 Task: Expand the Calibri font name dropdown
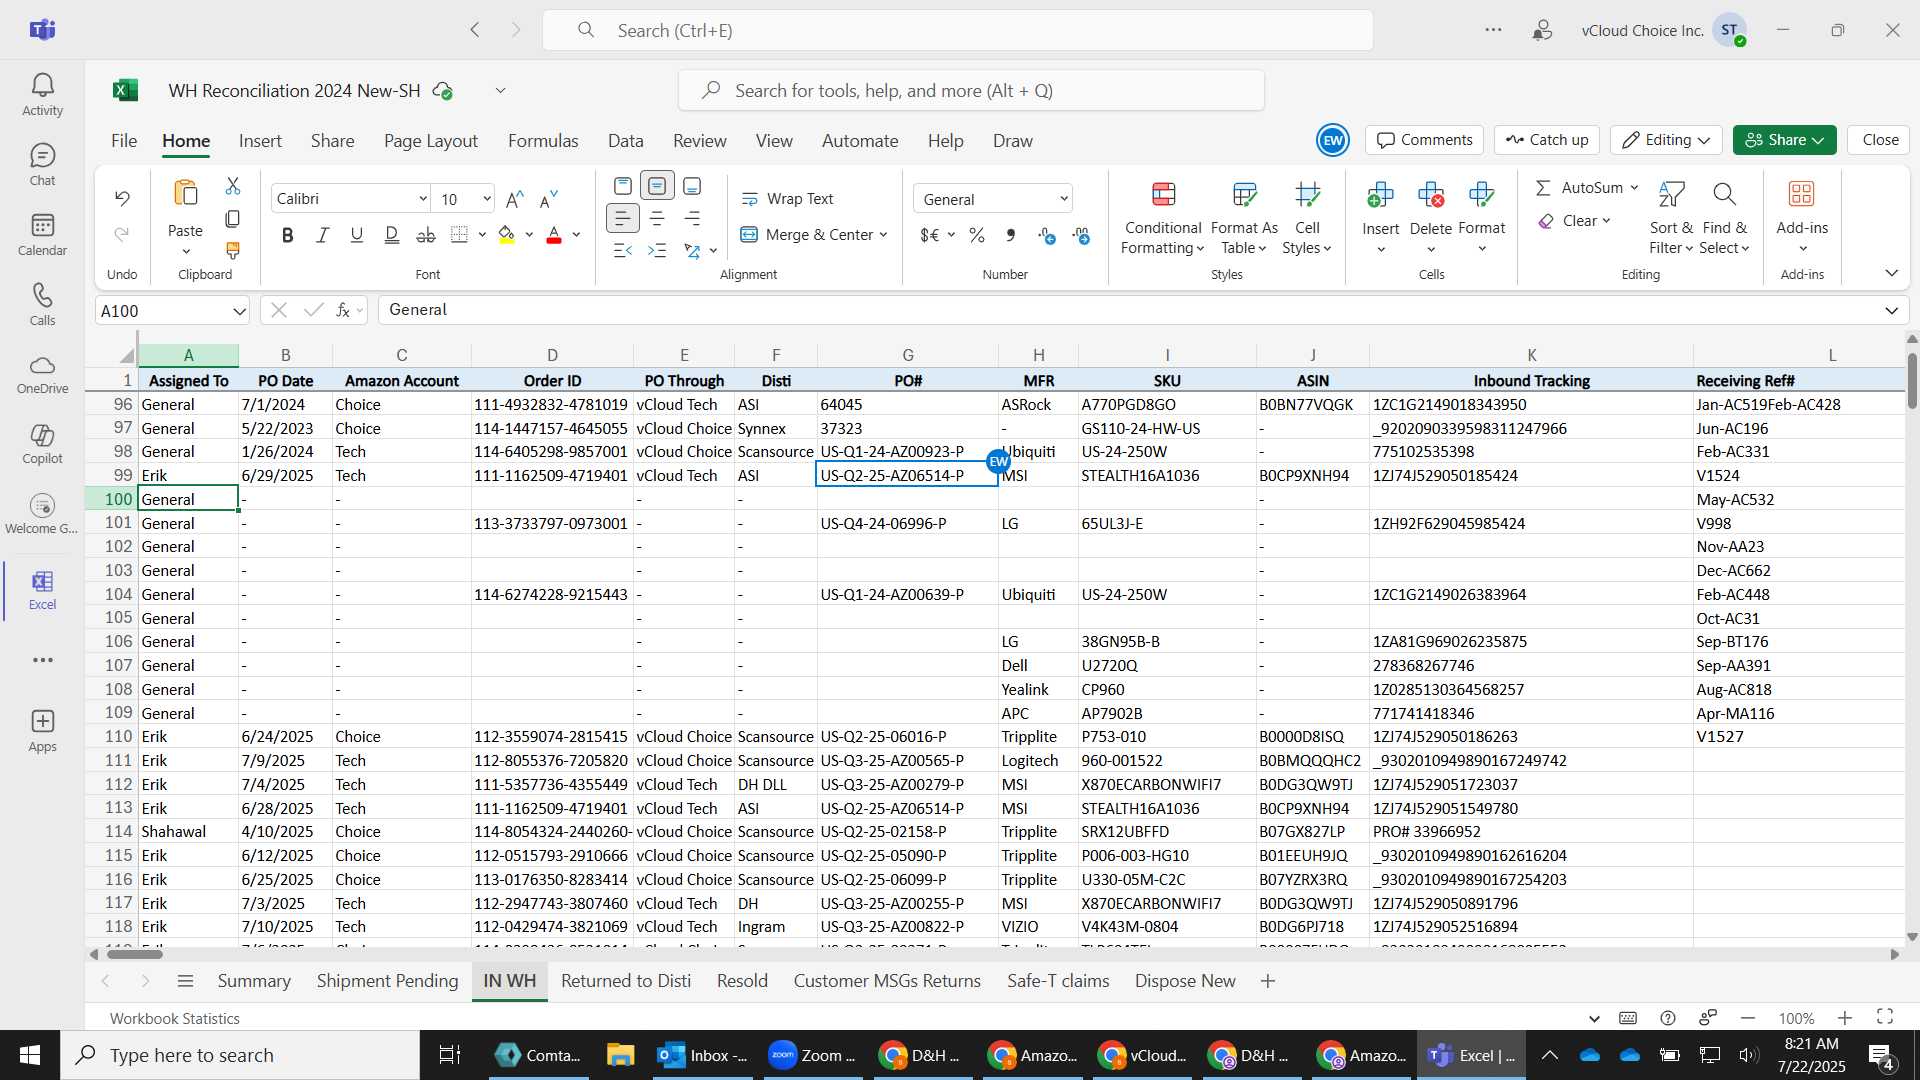(x=422, y=199)
